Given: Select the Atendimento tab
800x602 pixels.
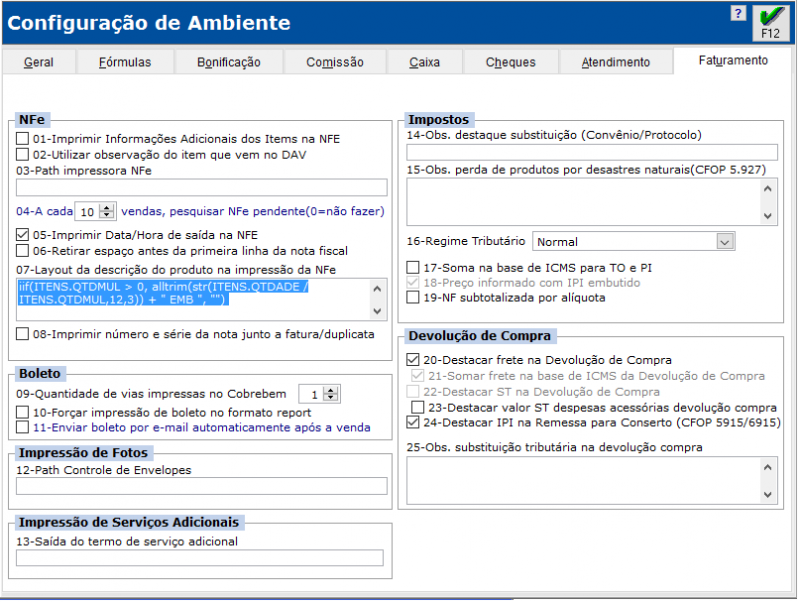Looking at the screenshot, I should (616, 62).
